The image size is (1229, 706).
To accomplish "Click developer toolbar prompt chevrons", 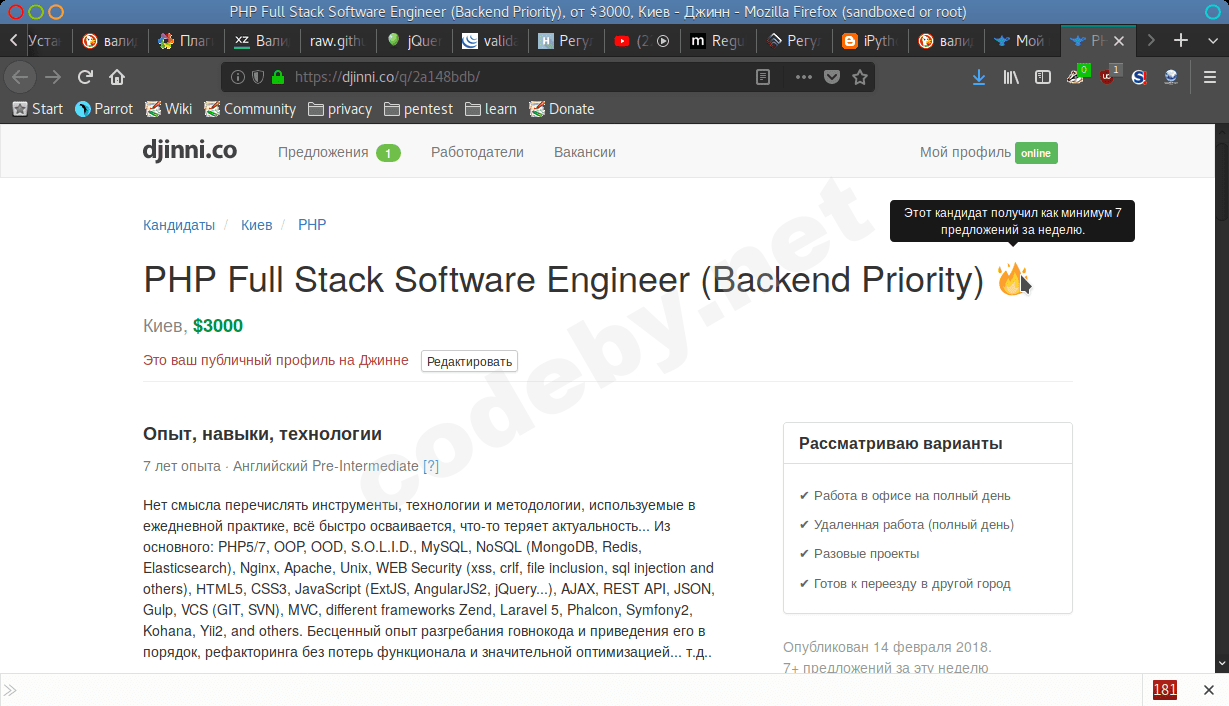I will (10, 690).
